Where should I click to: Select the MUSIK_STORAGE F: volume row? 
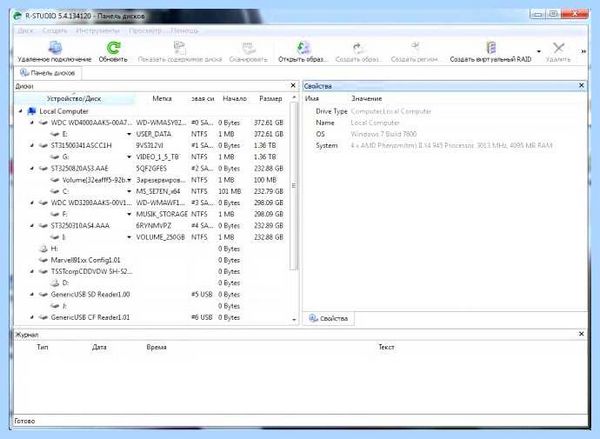click(152, 214)
